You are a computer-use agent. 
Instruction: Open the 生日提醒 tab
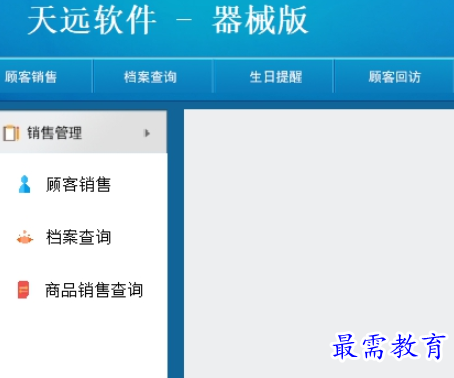pos(276,77)
